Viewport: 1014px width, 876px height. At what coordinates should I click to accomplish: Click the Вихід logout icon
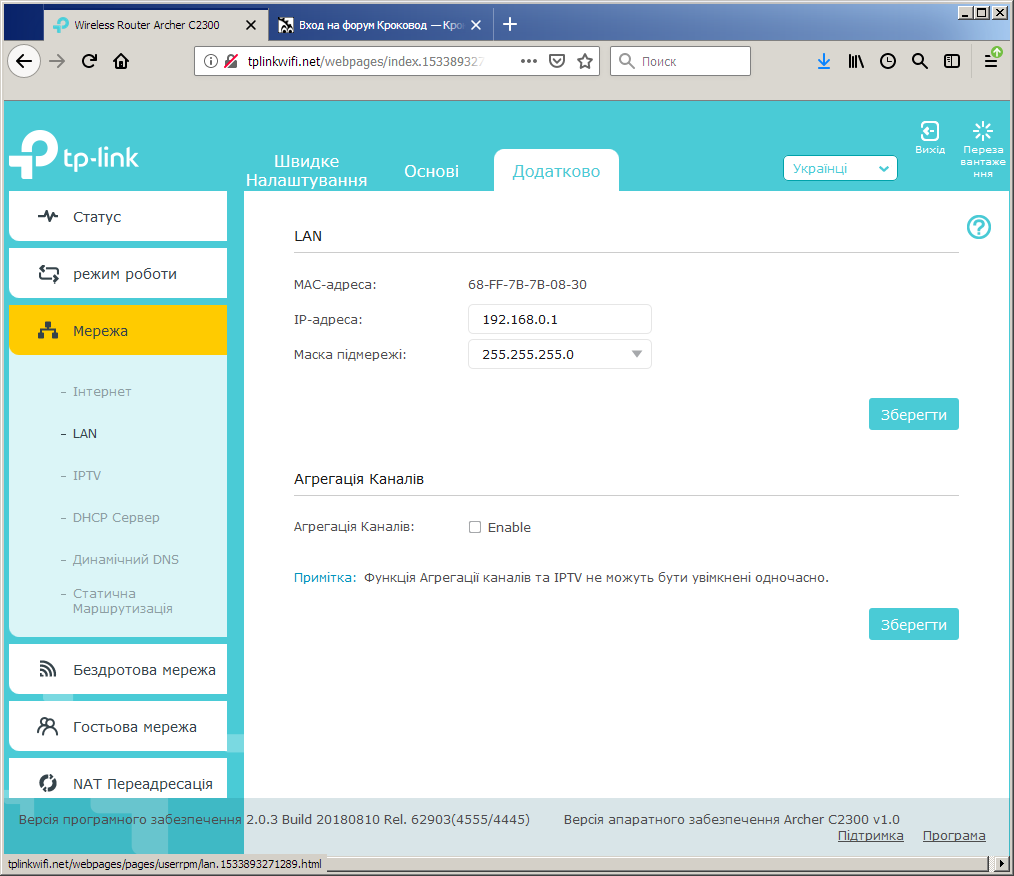930,131
